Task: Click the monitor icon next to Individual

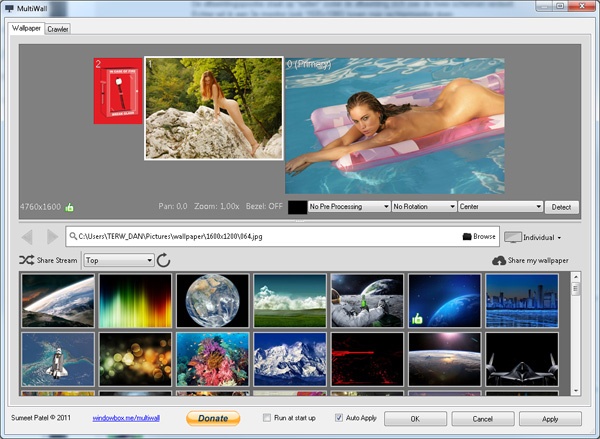Action: coord(512,237)
